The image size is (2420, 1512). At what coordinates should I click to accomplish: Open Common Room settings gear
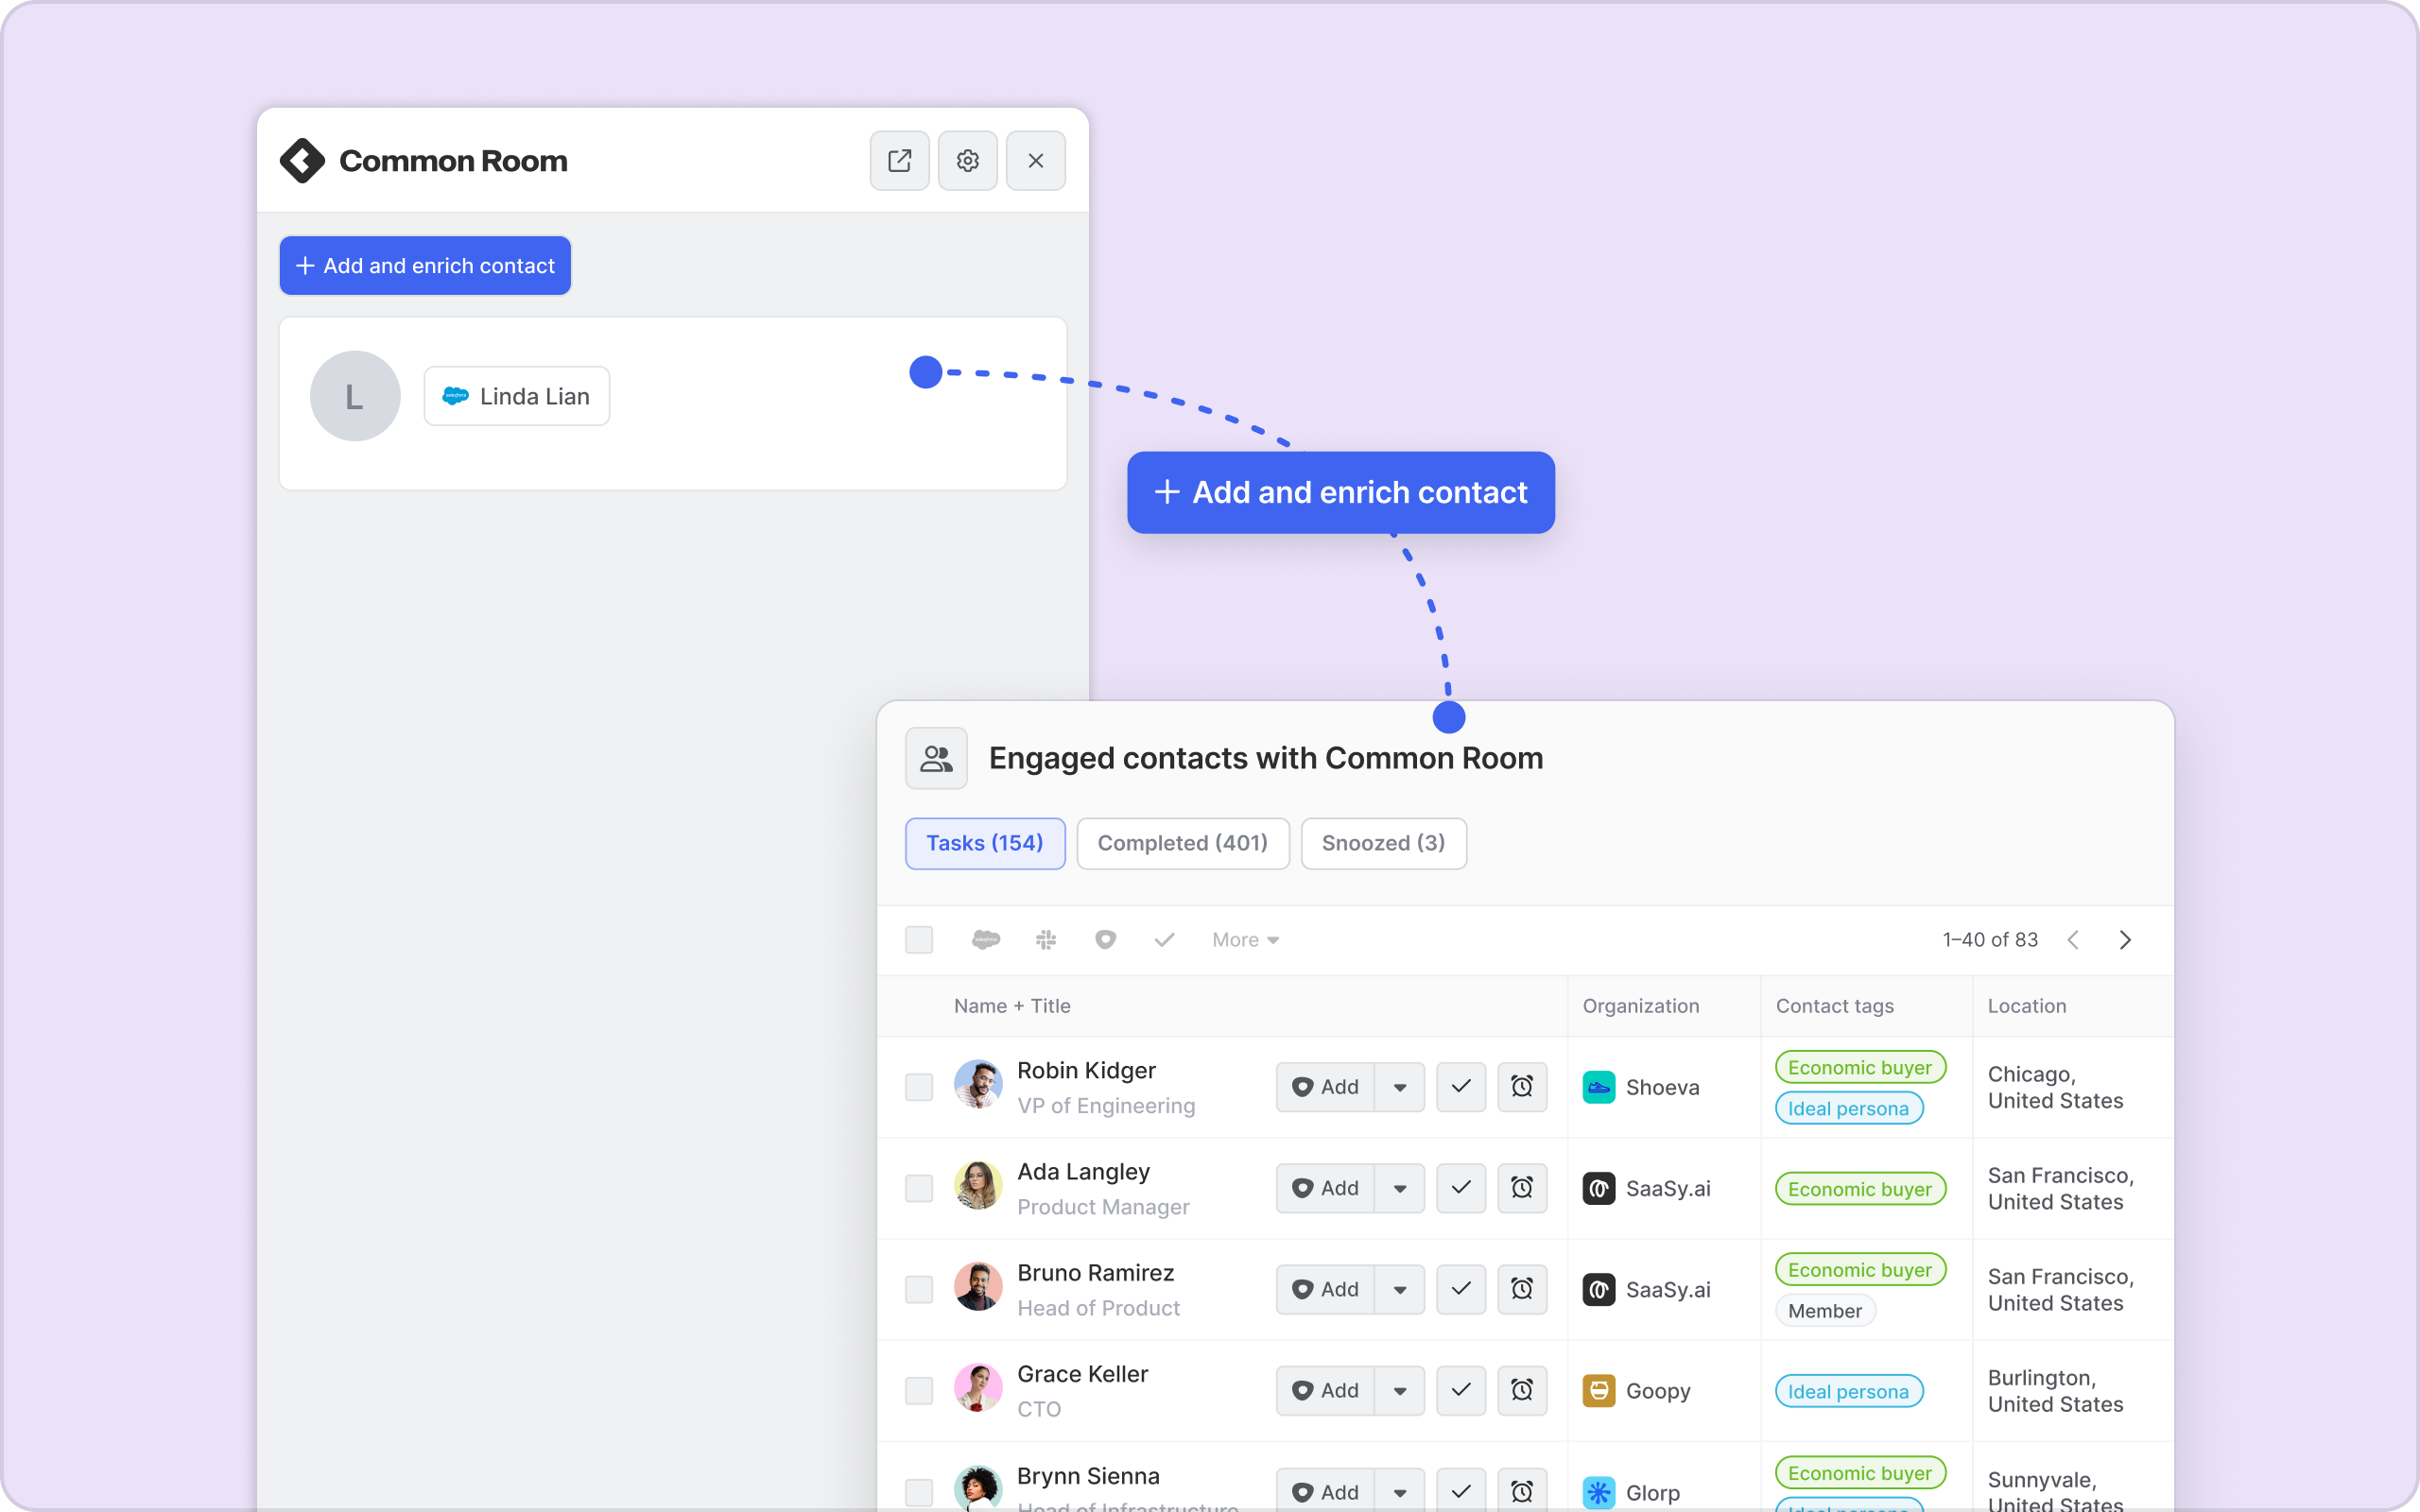[x=967, y=160]
